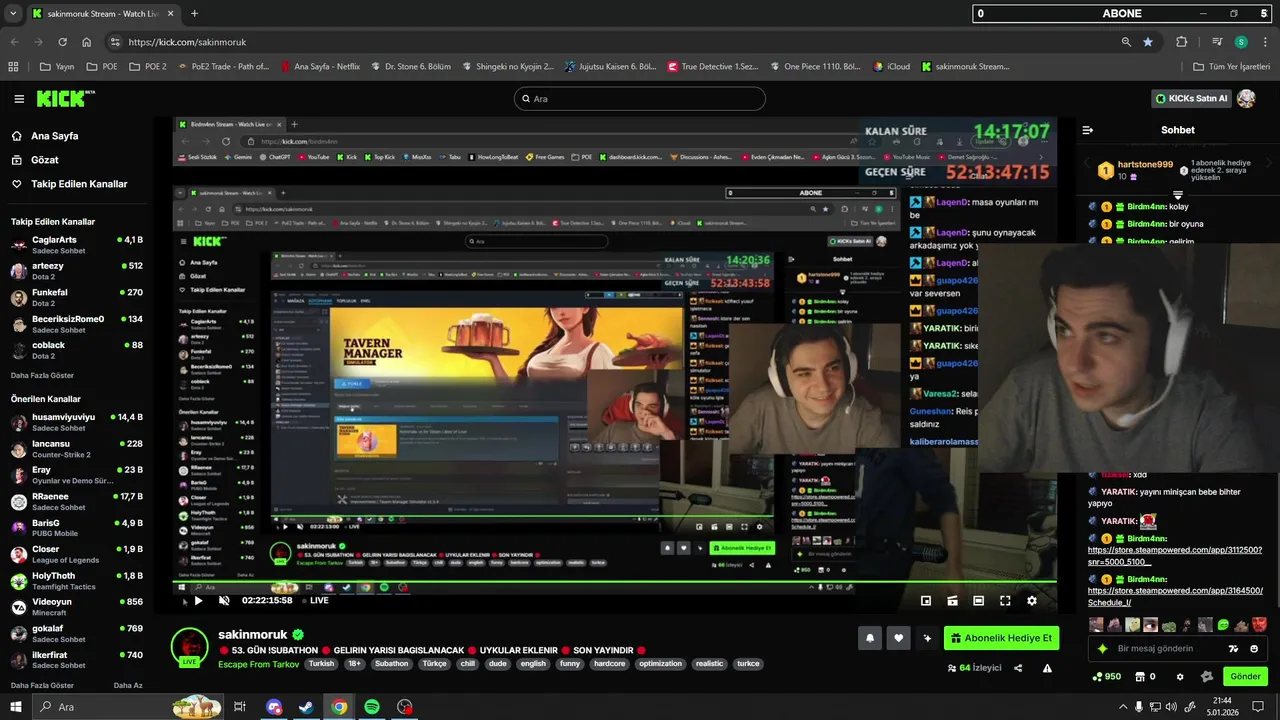Open Chrome extensions puzzle icon
Viewport: 1280px width, 720px height.
tap(1182, 42)
